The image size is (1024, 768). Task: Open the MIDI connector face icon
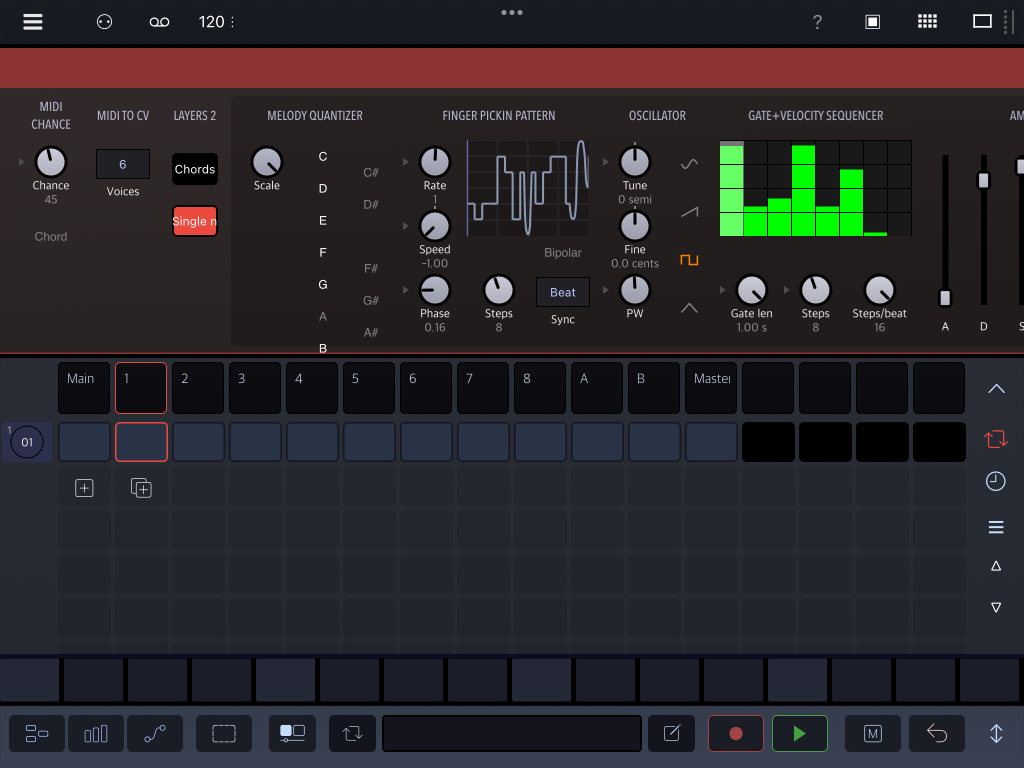[104, 22]
